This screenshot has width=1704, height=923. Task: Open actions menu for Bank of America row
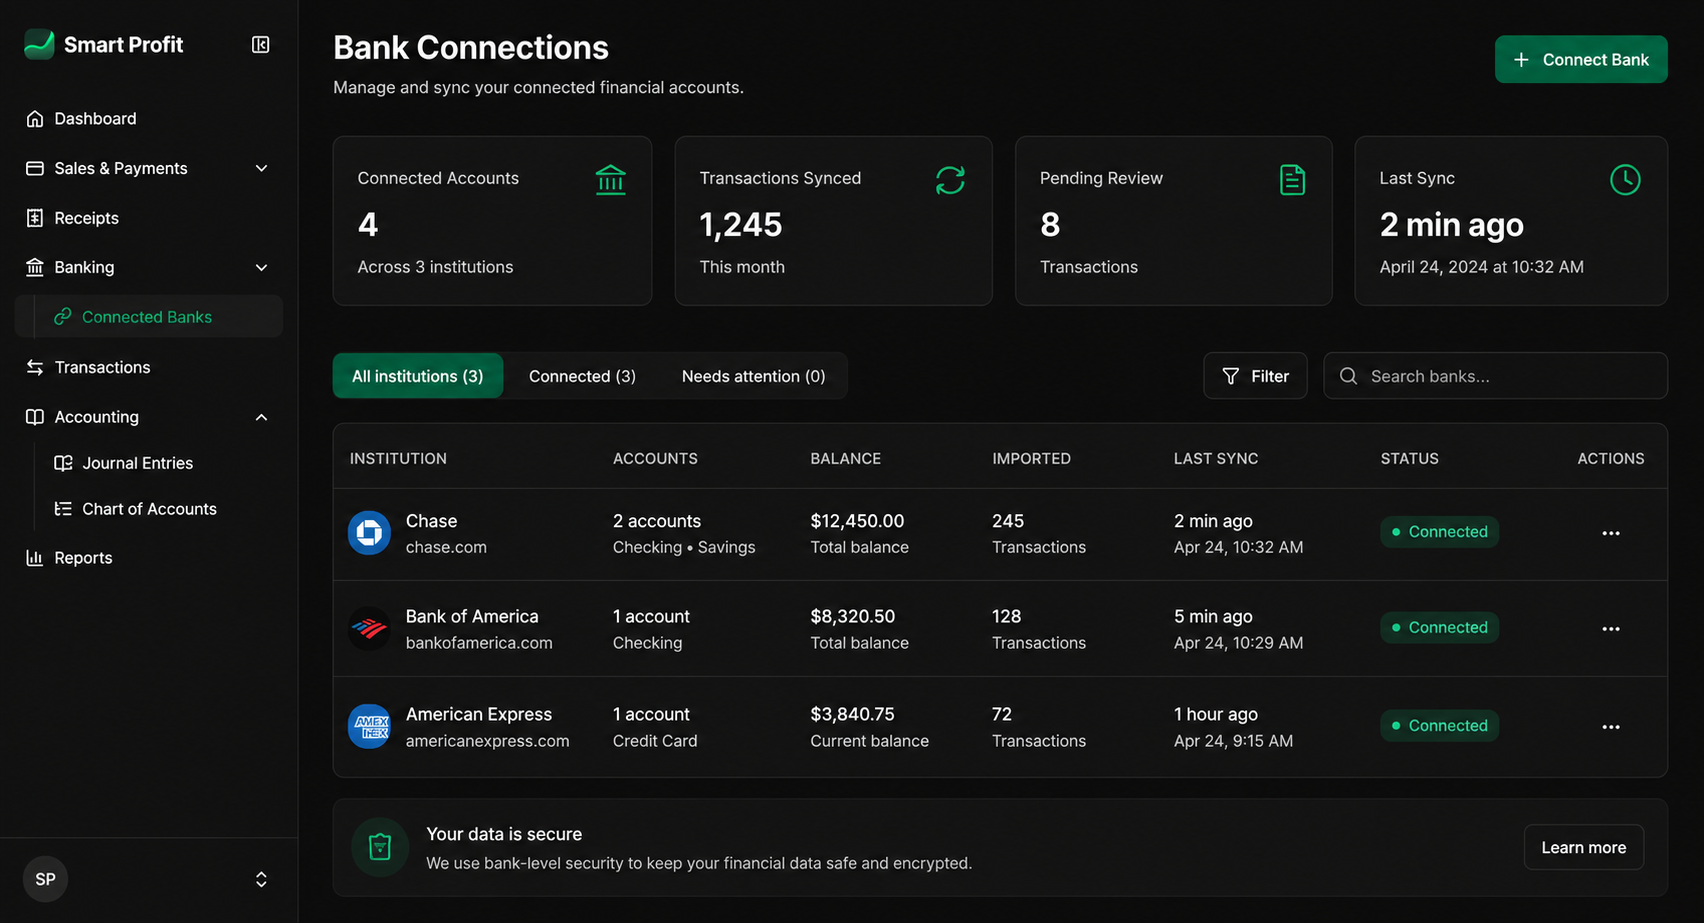[1611, 629]
